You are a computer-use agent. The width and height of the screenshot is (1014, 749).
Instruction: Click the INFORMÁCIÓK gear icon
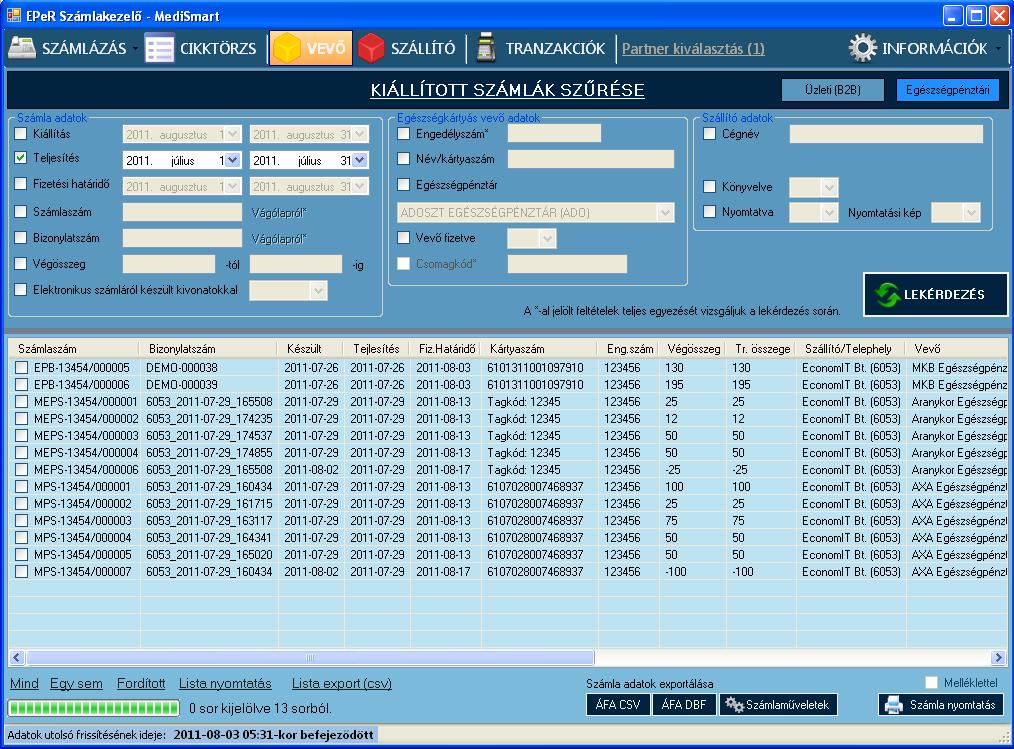(x=863, y=48)
